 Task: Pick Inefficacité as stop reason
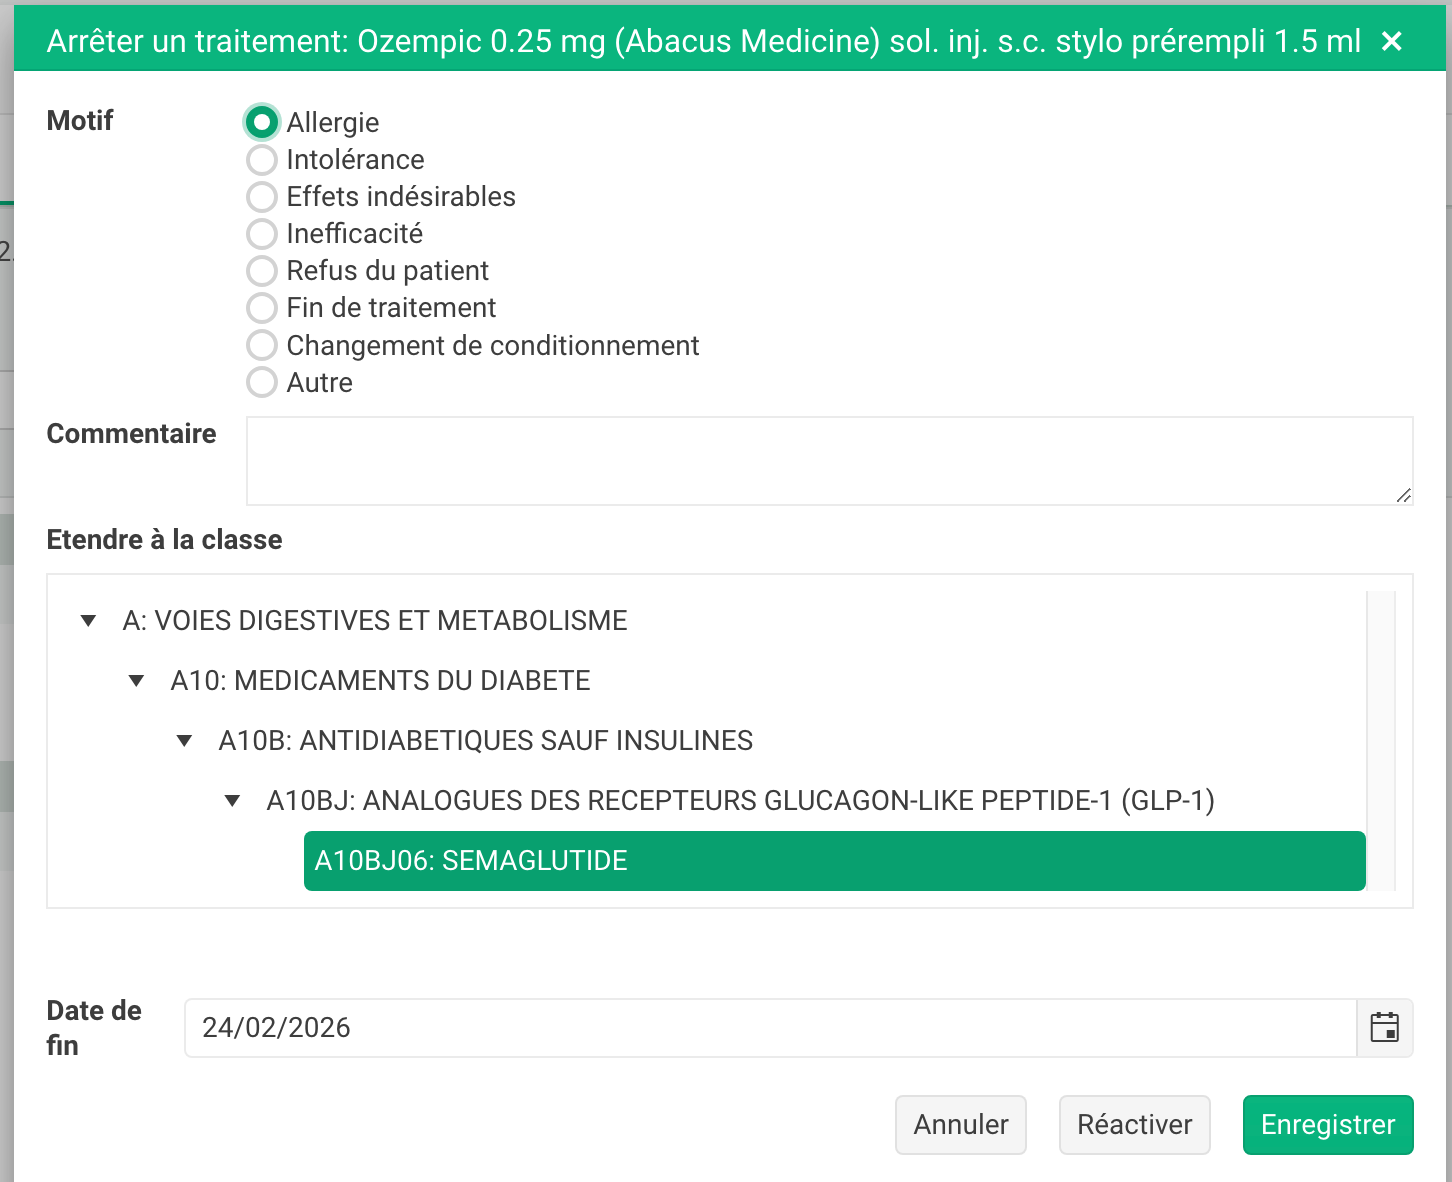tap(262, 234)
